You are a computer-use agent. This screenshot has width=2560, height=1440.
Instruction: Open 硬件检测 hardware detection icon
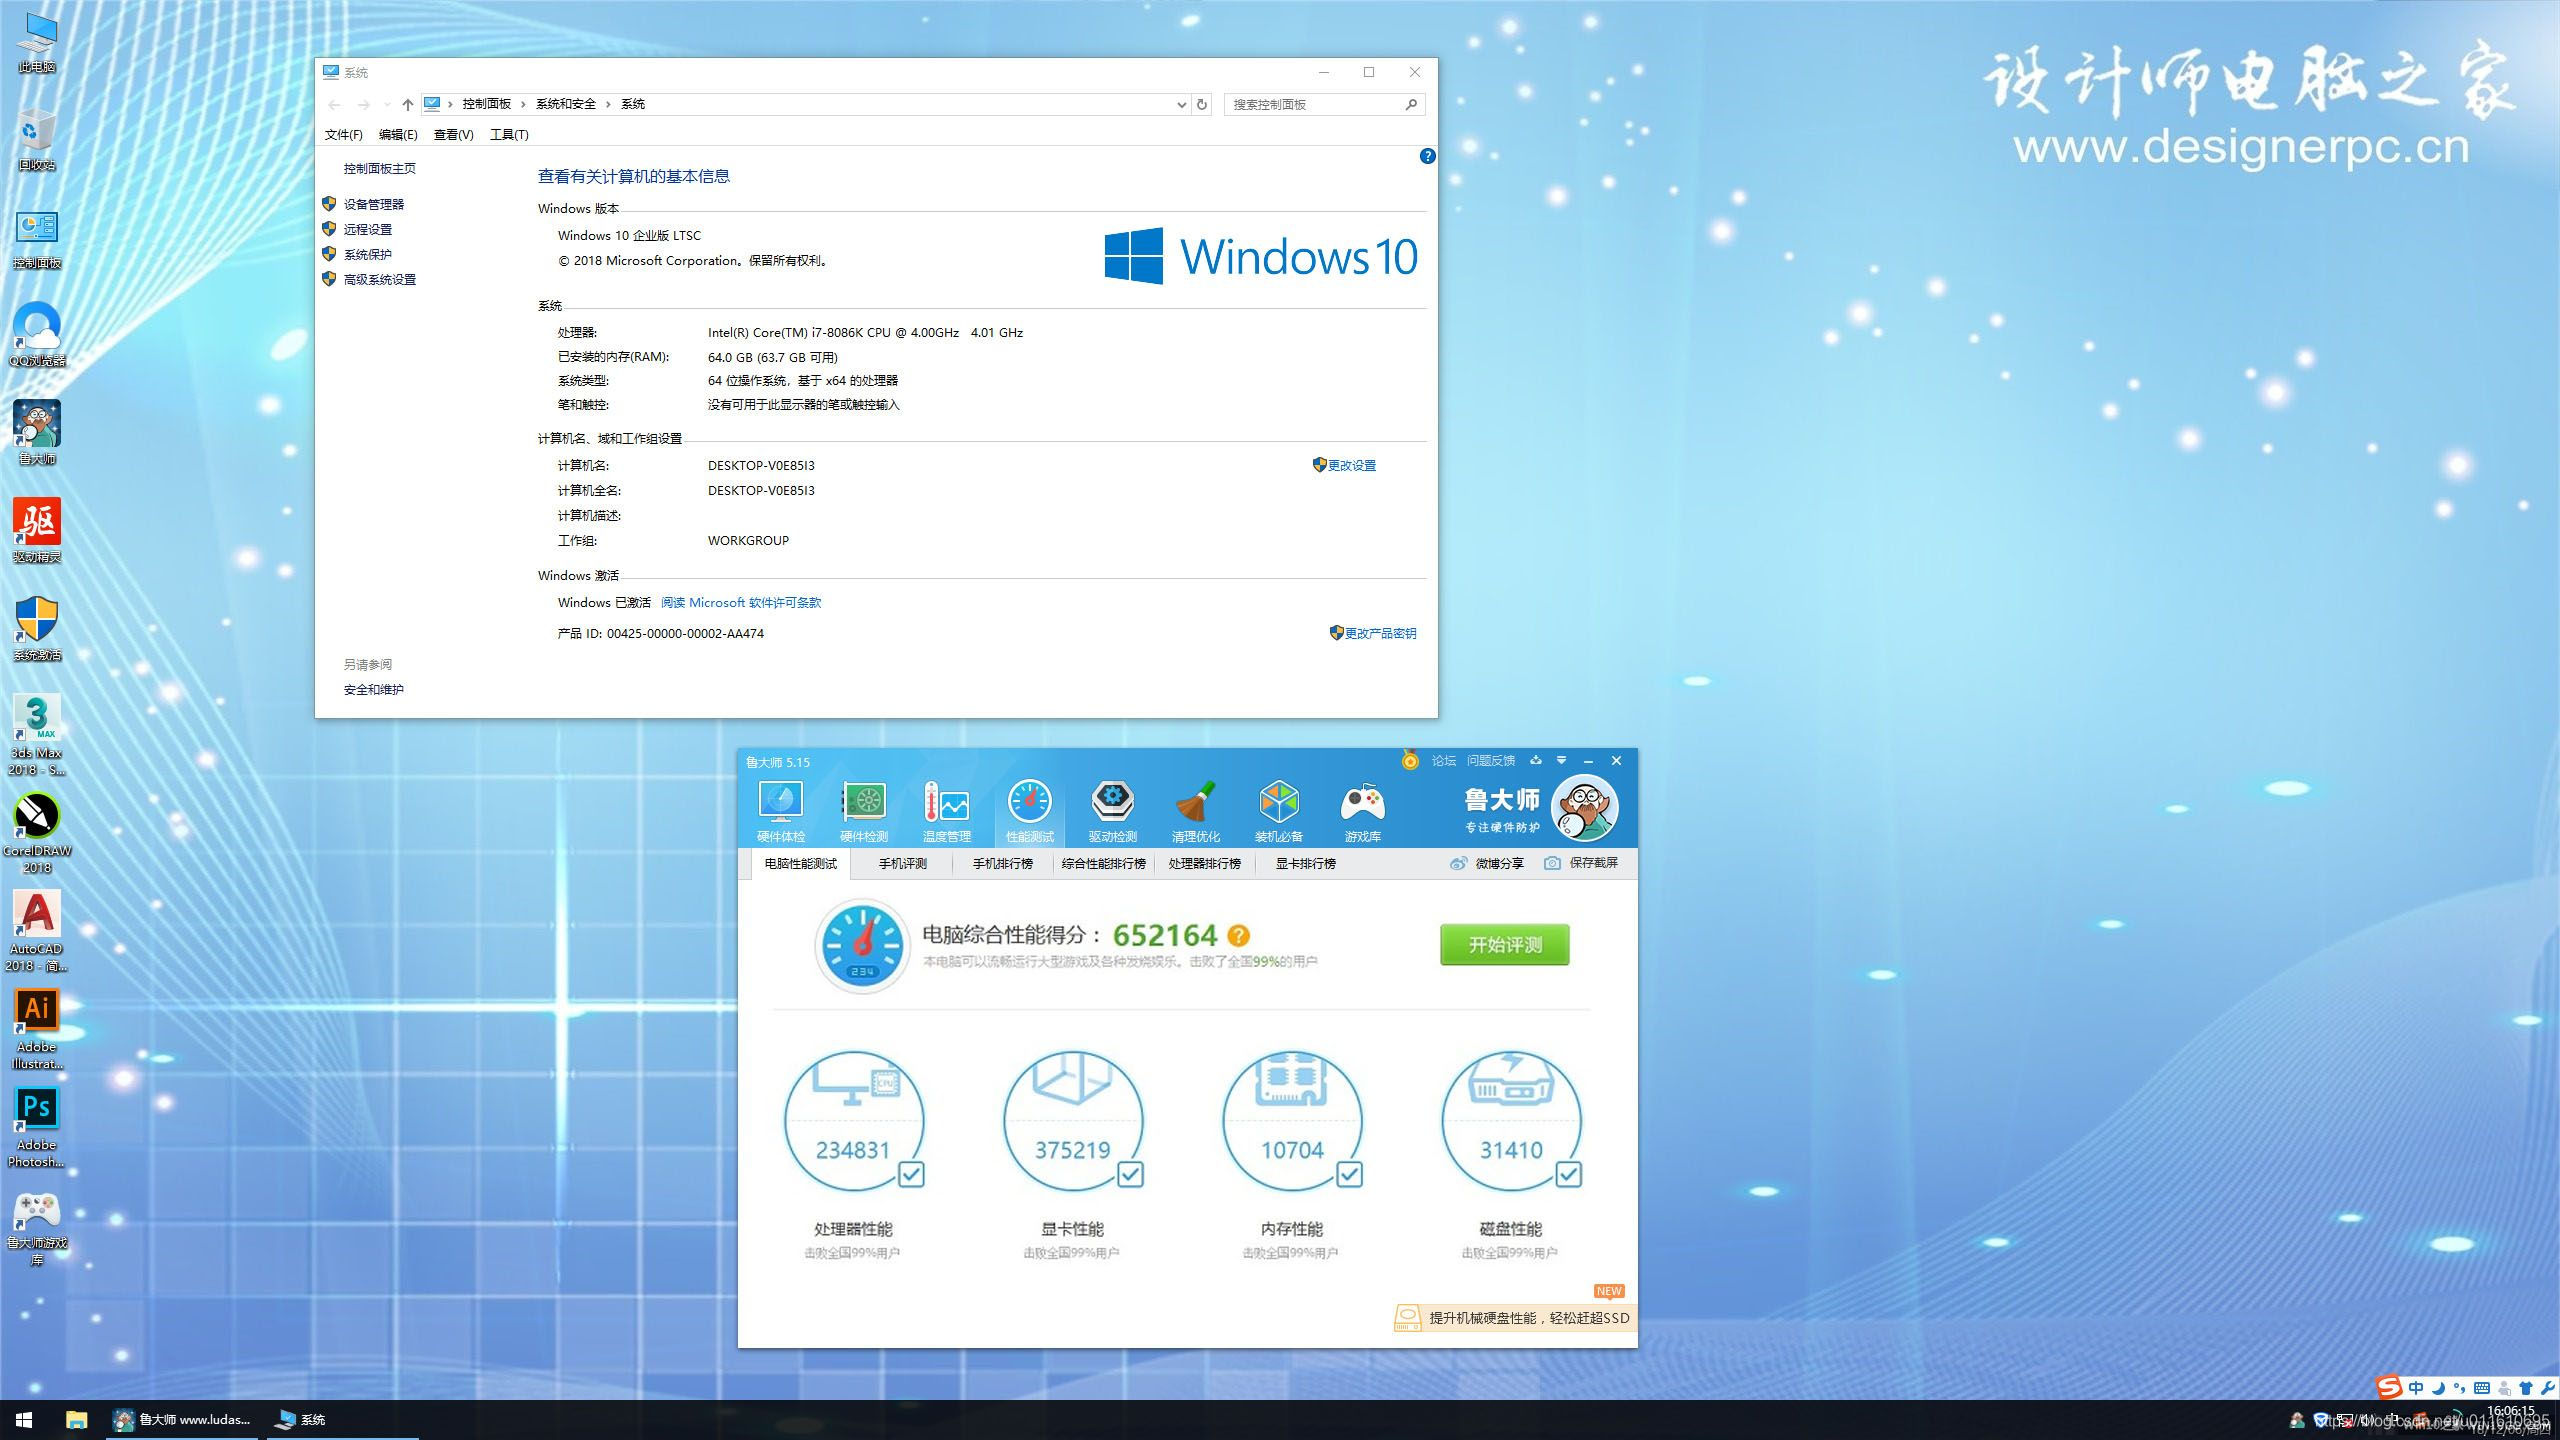[x=864, y=811]
